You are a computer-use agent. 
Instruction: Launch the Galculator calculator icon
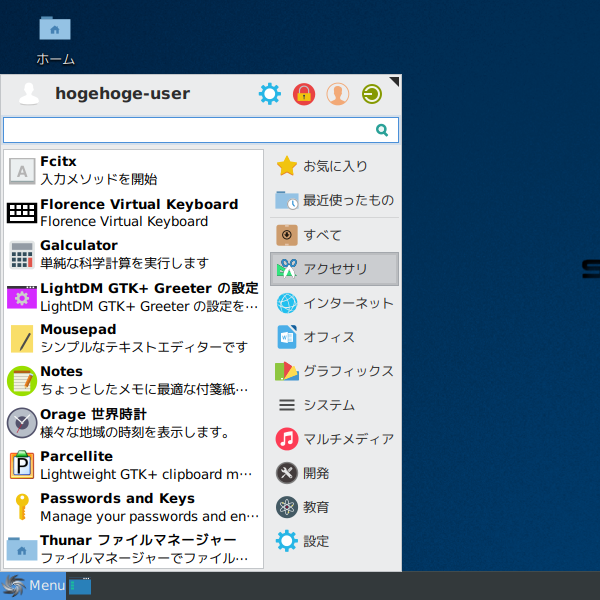[x=22, y=255]
